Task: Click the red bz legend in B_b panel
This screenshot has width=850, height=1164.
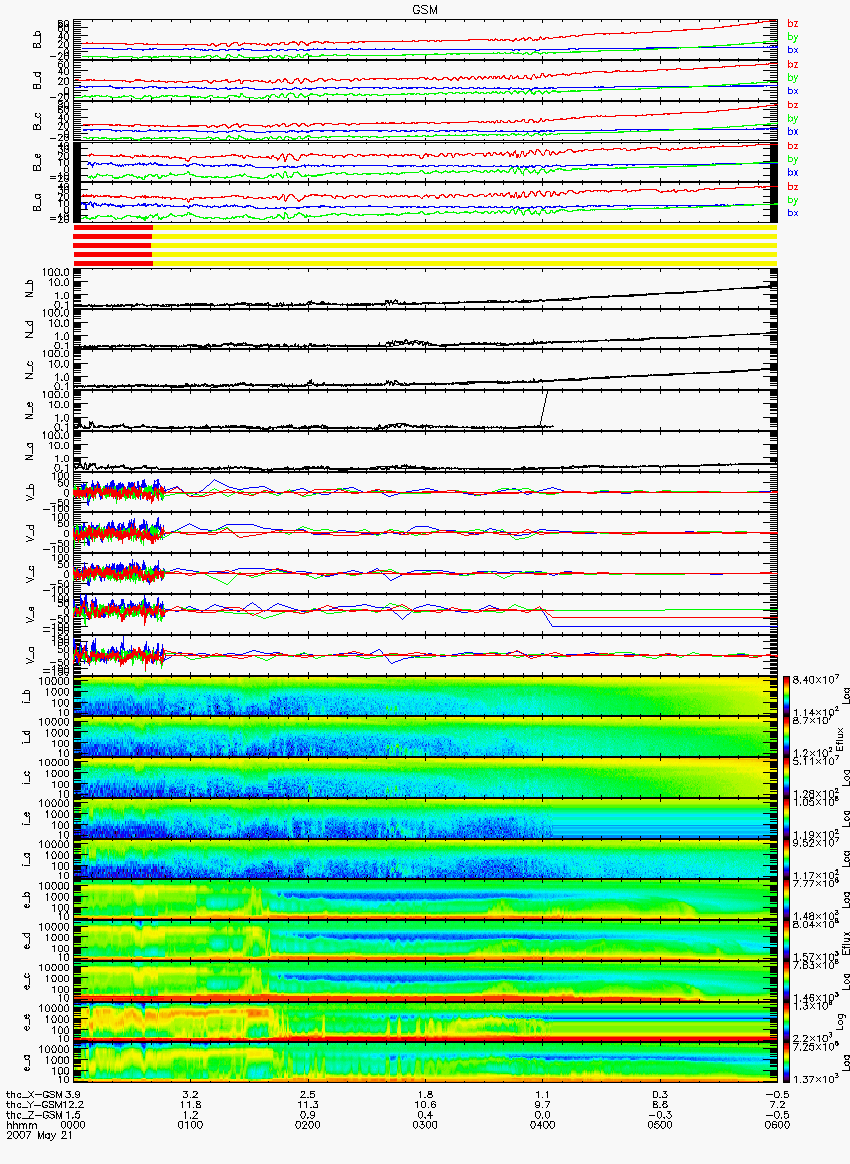Action: click(793, 24)
